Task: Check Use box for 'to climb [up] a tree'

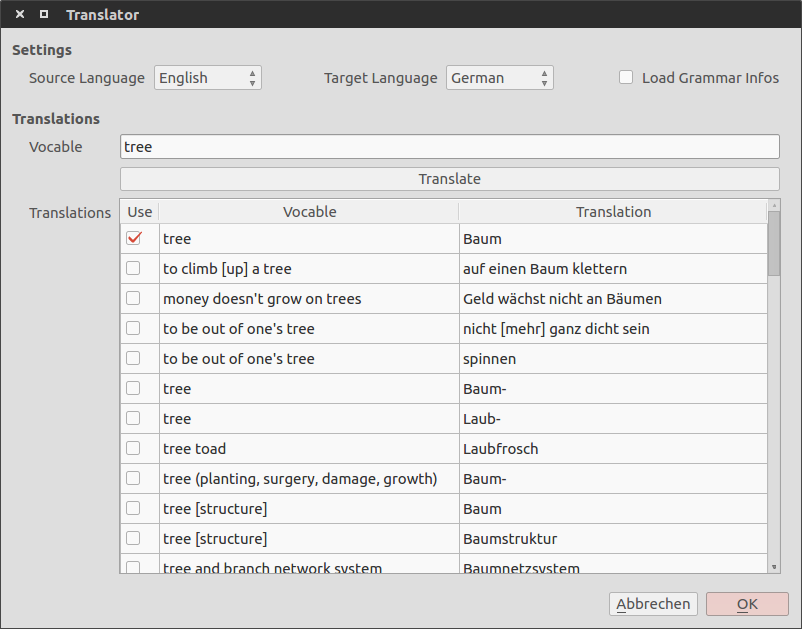Action: [x=133, y=269]
